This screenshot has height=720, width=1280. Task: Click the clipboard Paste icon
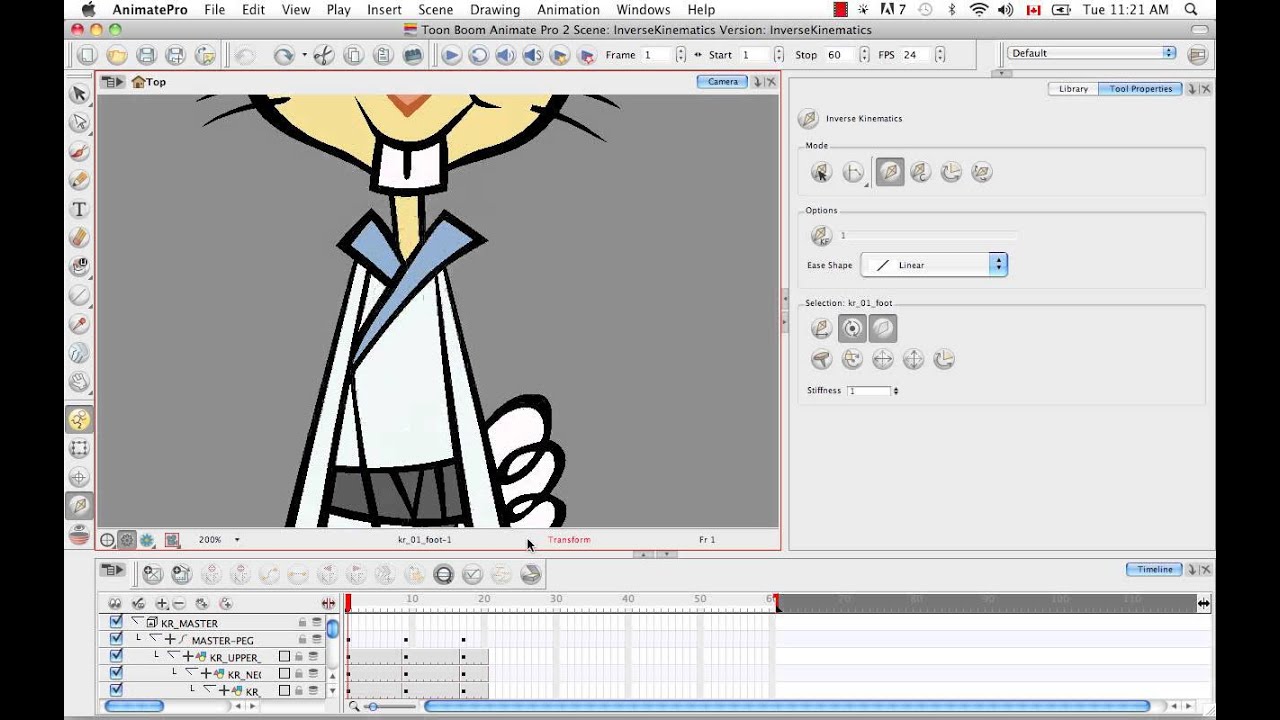382,55
